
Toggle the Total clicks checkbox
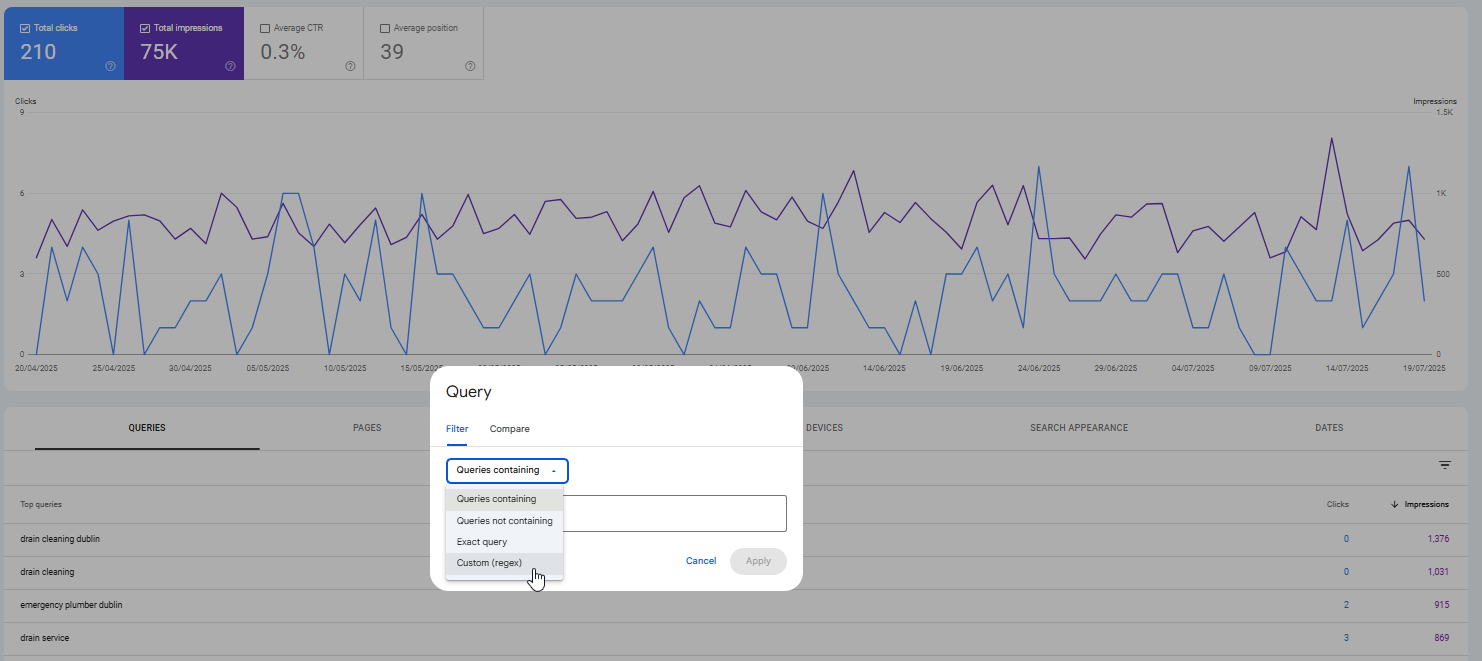coord(25,28)
